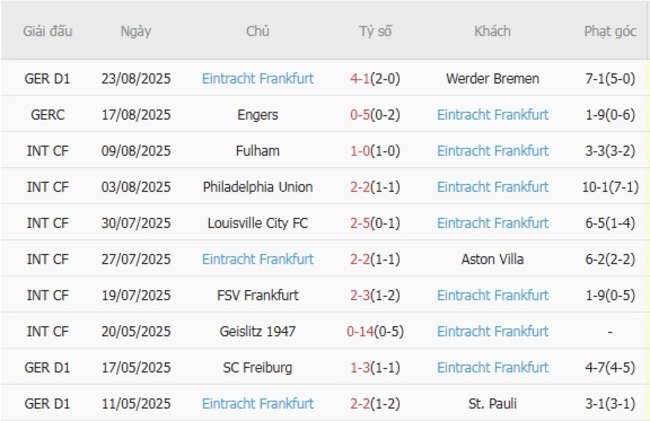Click FSV Frankfurt team name
Screen dimensions: 650x421
click(x=257, y=295)
